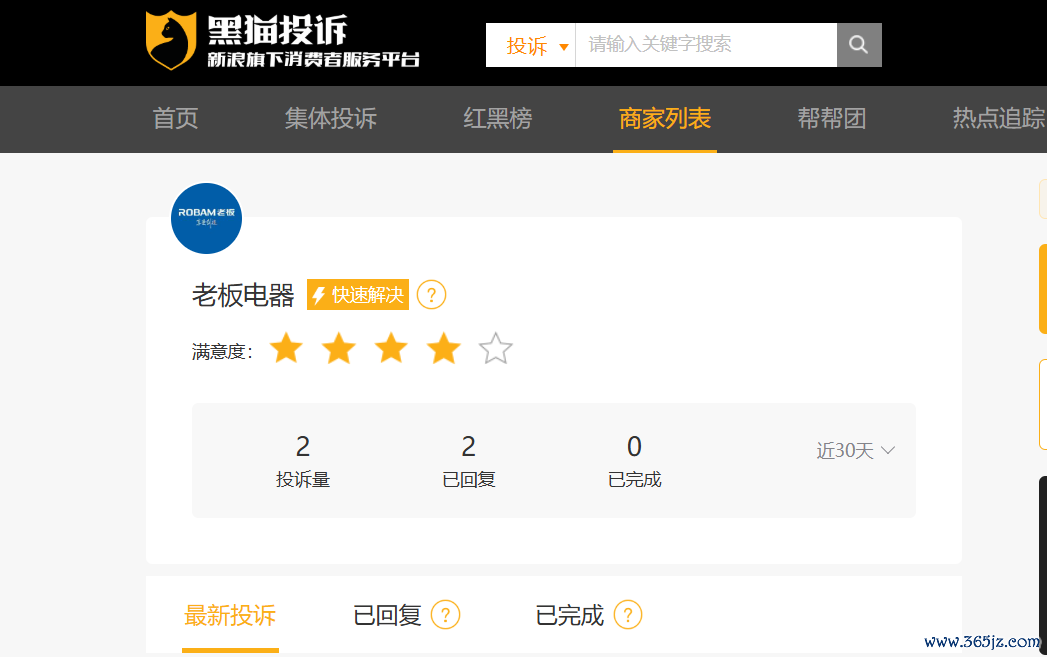Image resolution: width=1047 pixels, height=657 pixels.
Task: Expand the 近30天 time range dropdown
Action: pos(855,451)
